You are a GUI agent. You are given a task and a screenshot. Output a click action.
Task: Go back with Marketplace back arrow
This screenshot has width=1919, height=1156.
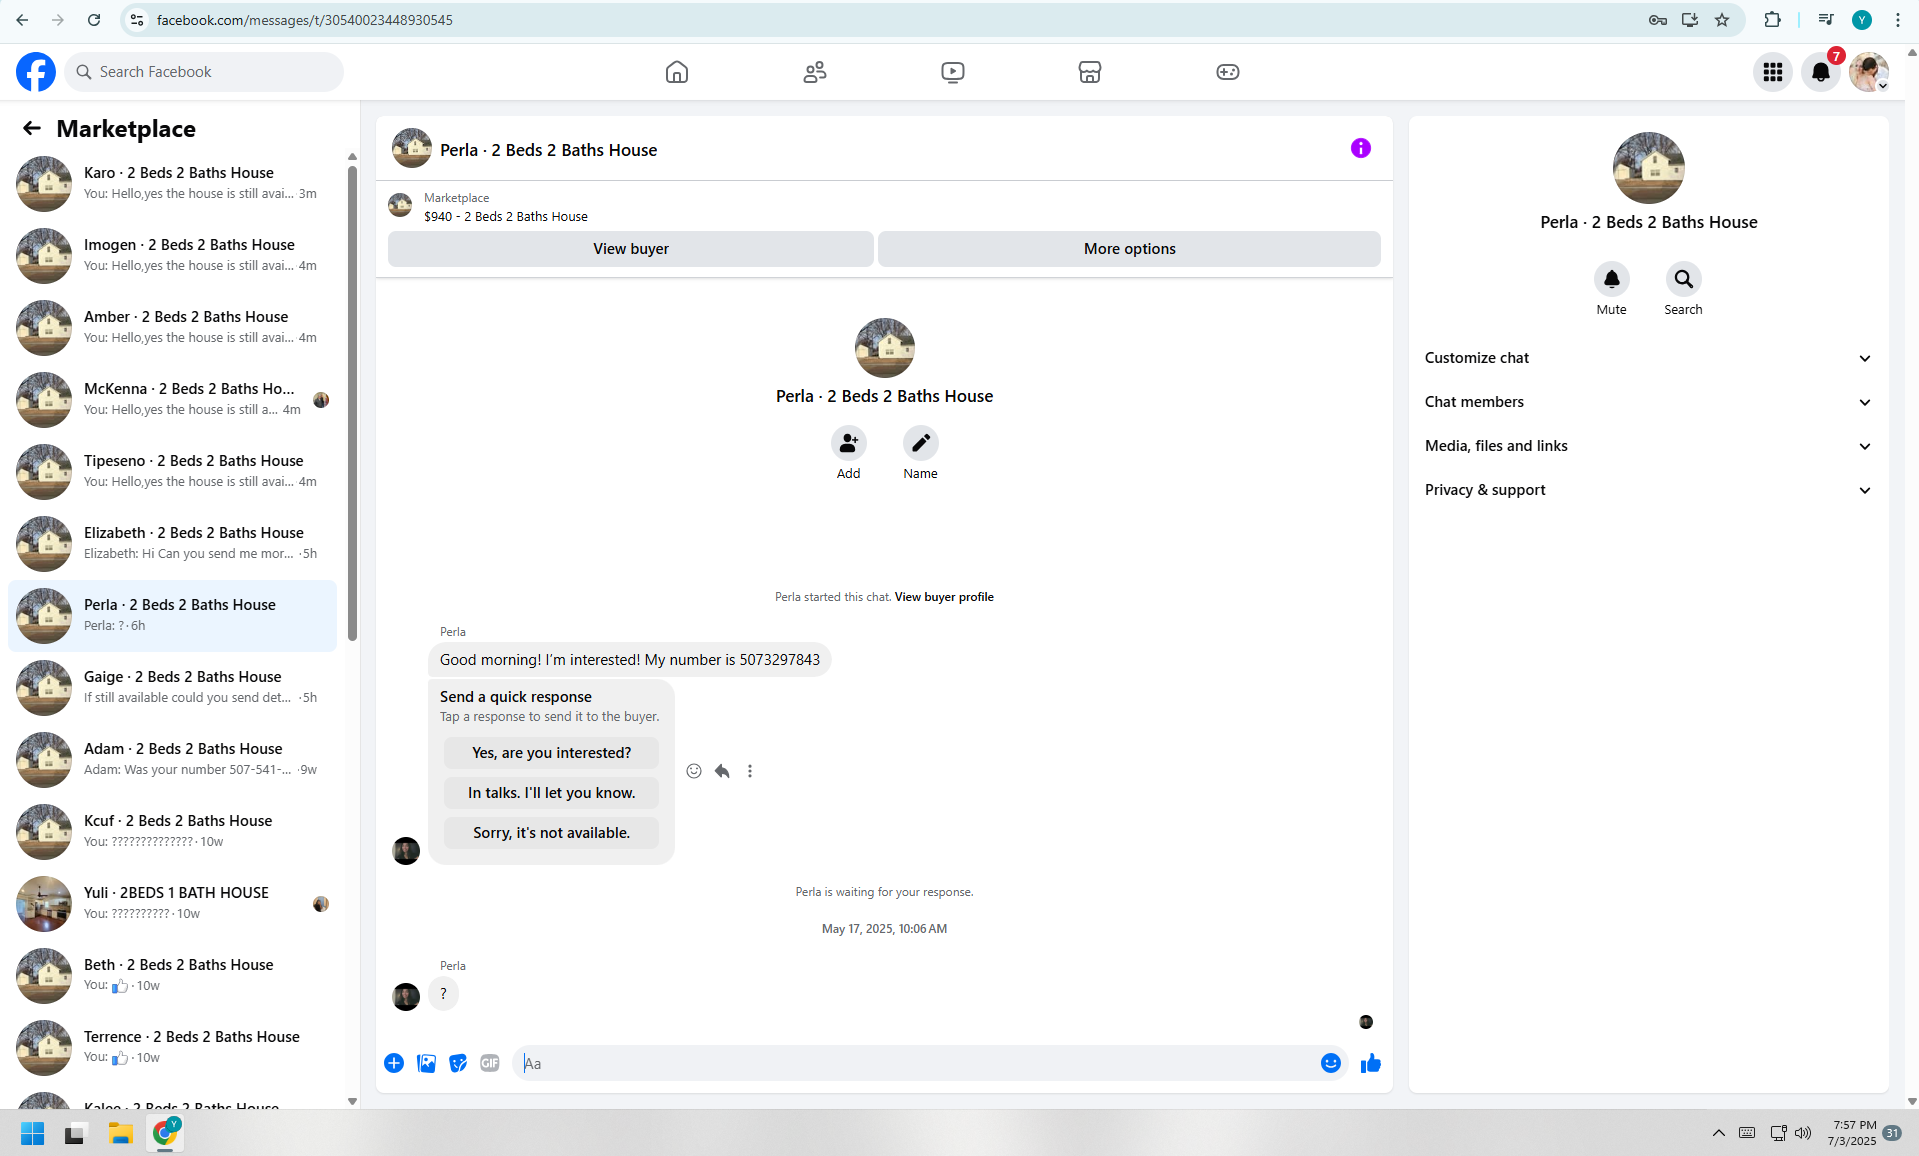pyautogui.click(x=32, y=128)
